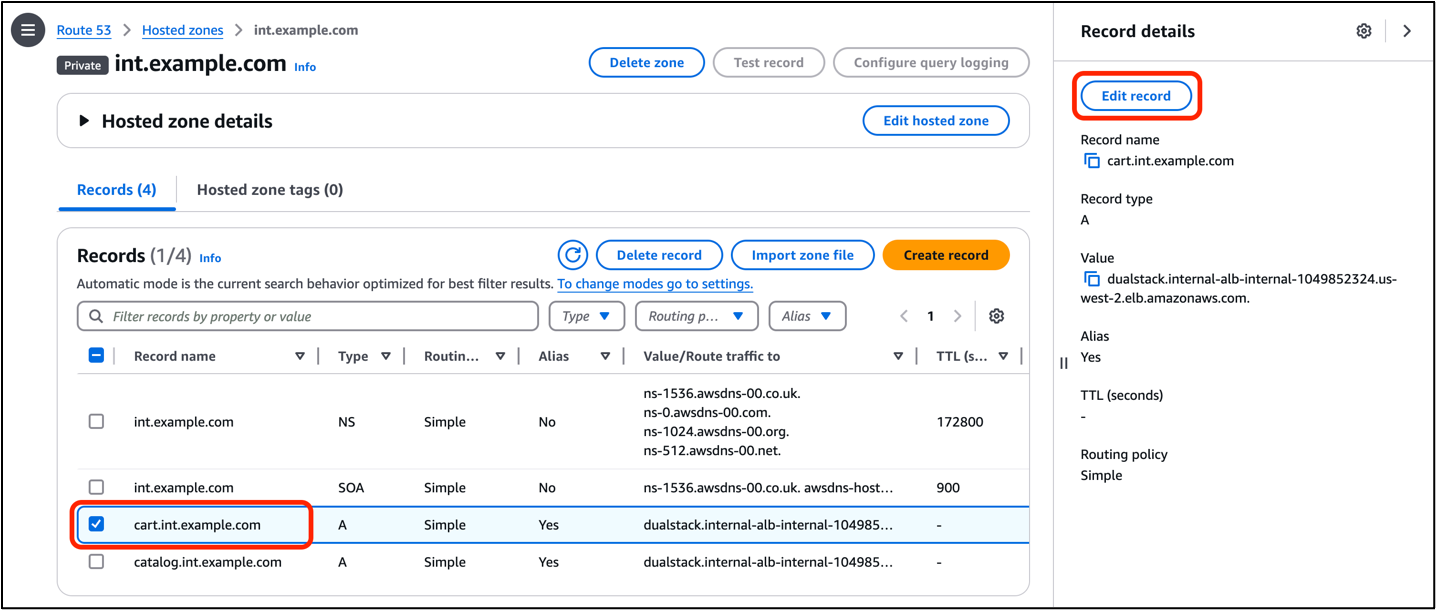1439x614 pixels.
Task: Switch to the Records (4) tab
Action: 116,190
